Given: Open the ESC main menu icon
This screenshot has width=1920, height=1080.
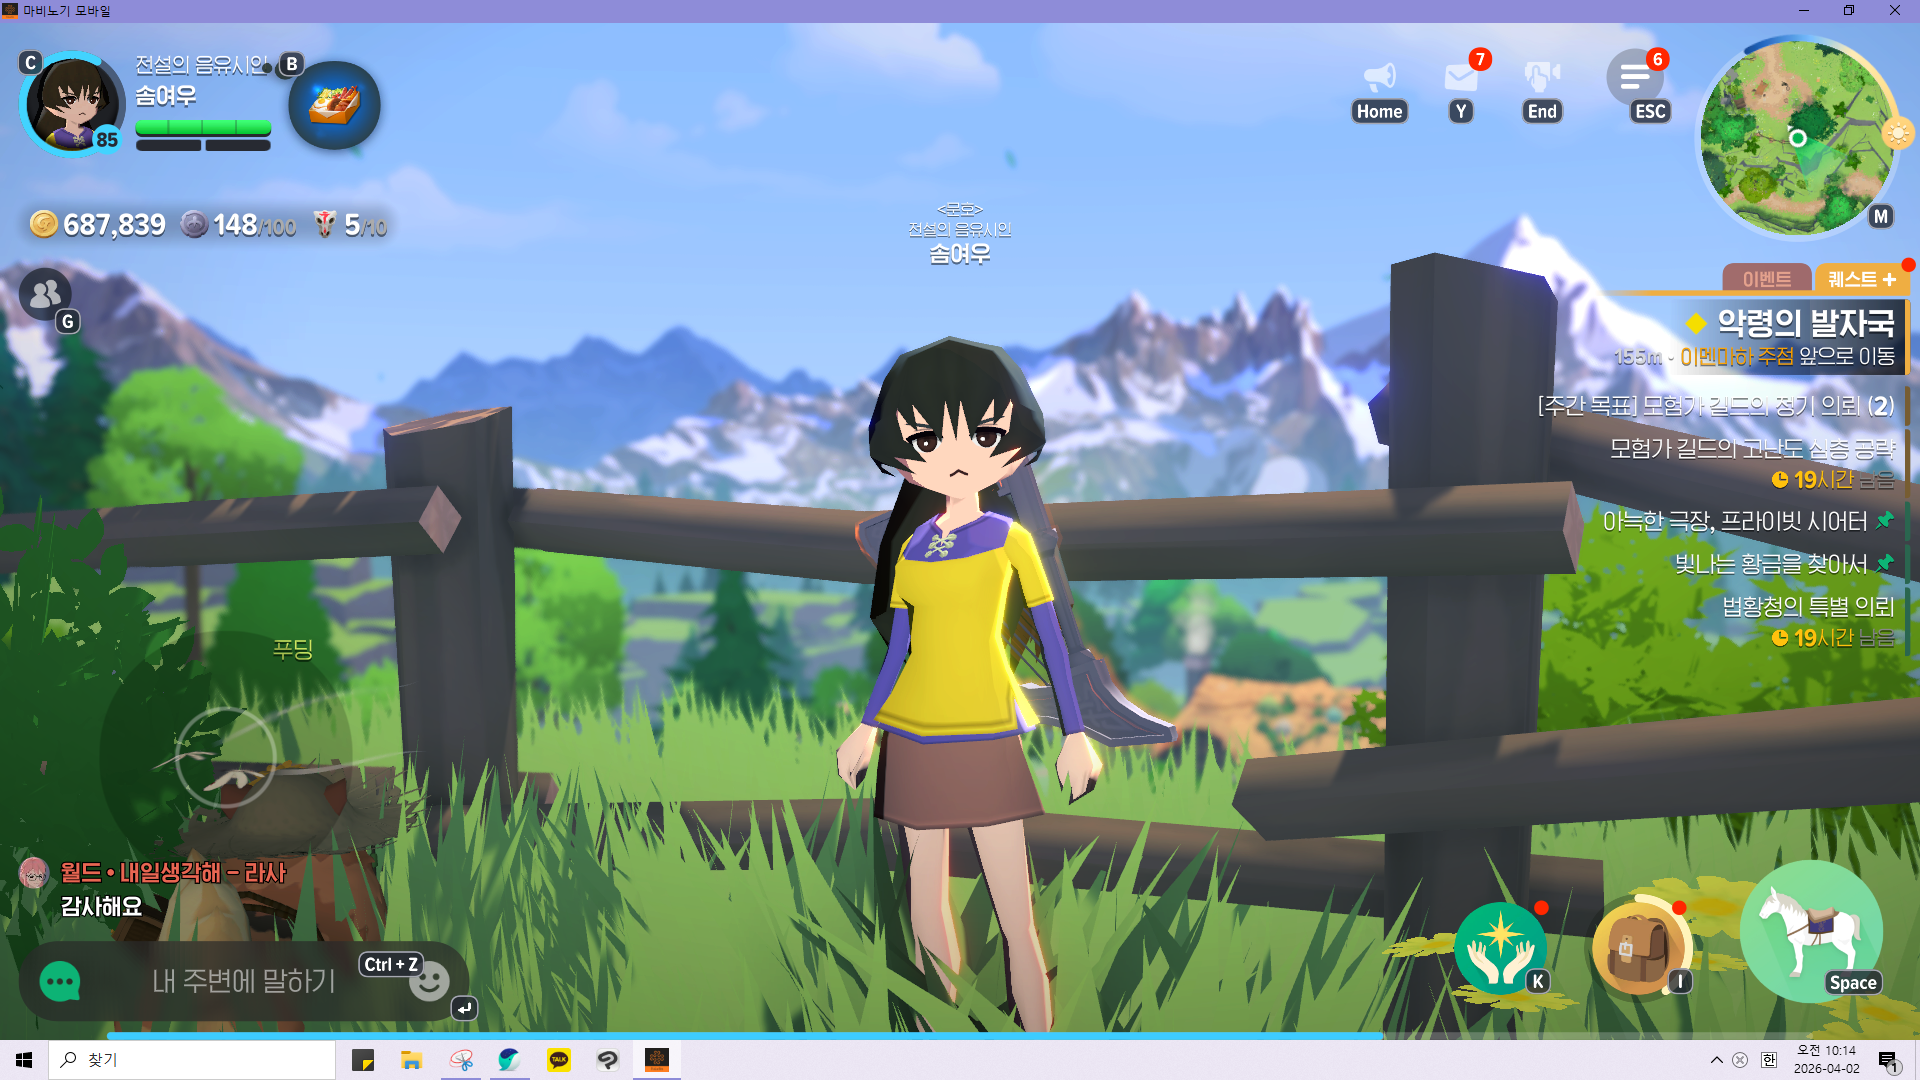Looking at the screenshot, I should click(1635, 77).
